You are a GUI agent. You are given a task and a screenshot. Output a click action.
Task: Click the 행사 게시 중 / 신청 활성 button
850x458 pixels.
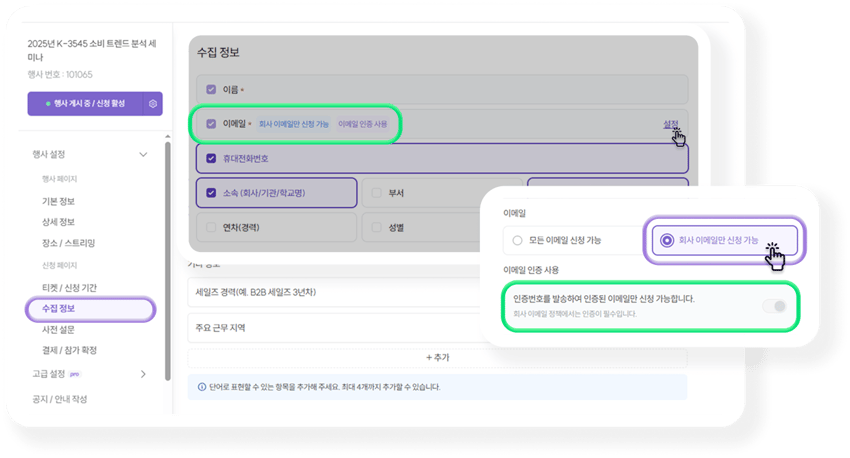tap(86, 104)
